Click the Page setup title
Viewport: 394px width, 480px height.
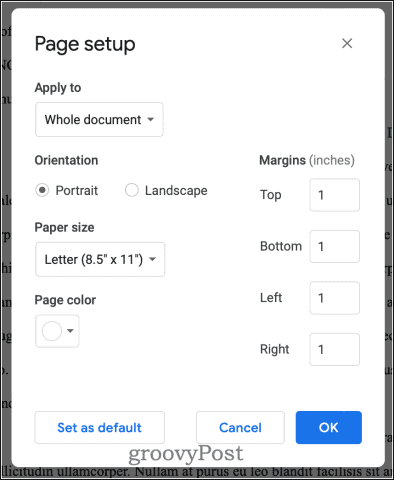pyautogui.click(x=85, y=44)
